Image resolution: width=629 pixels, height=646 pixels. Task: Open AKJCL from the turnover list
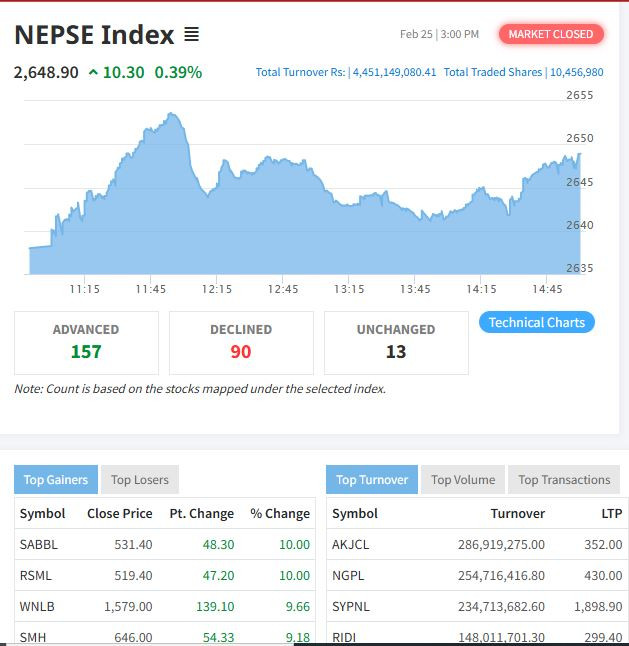tap(350, 545)
